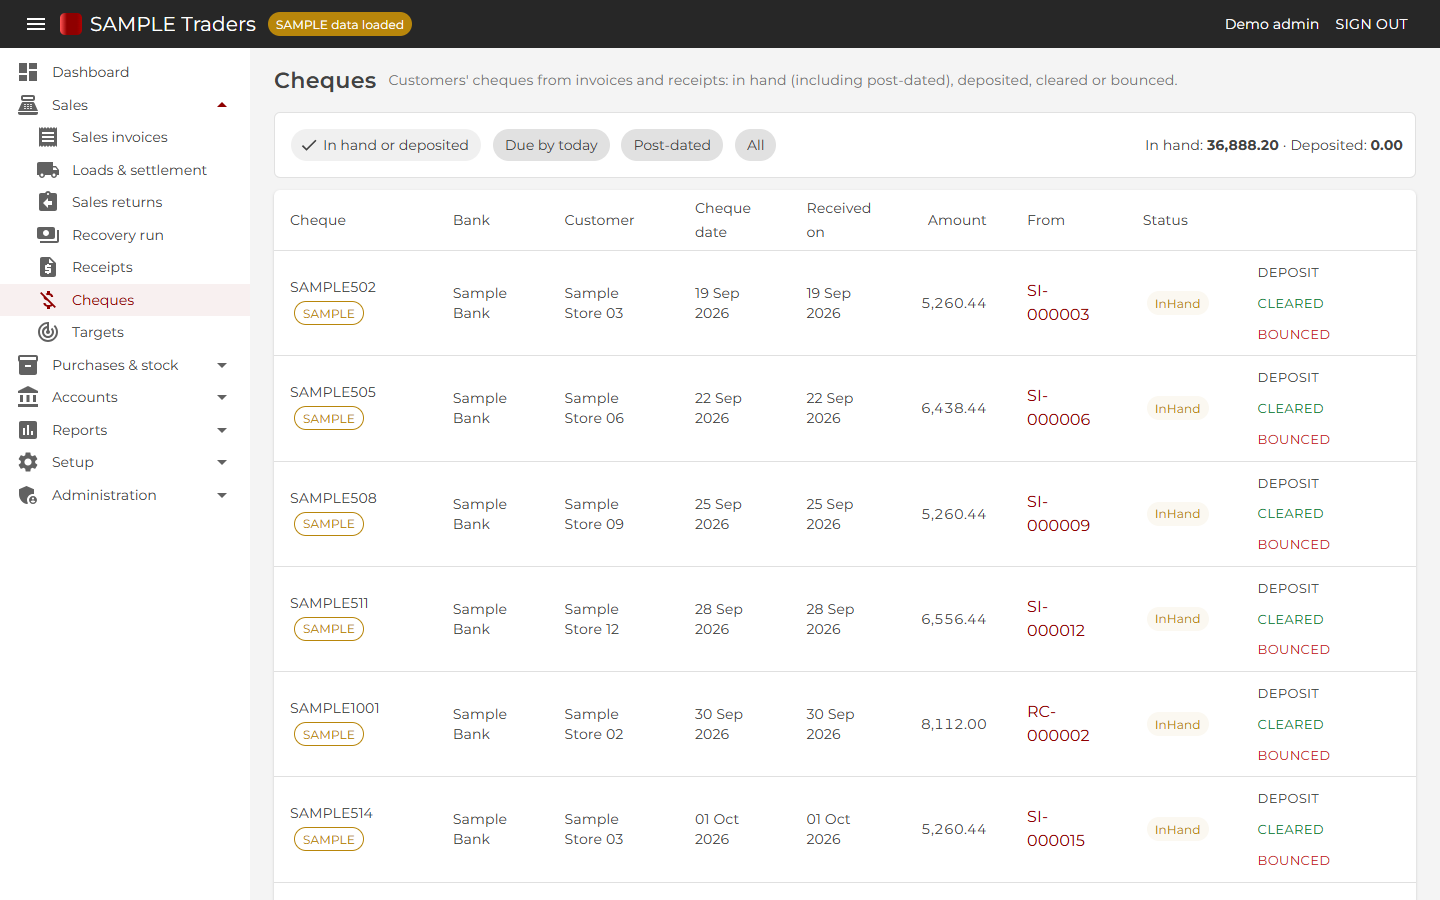Viewport: 1440px width, 900px height.
Task: Click the Reports chart icon
Action: tap(28, 430)
